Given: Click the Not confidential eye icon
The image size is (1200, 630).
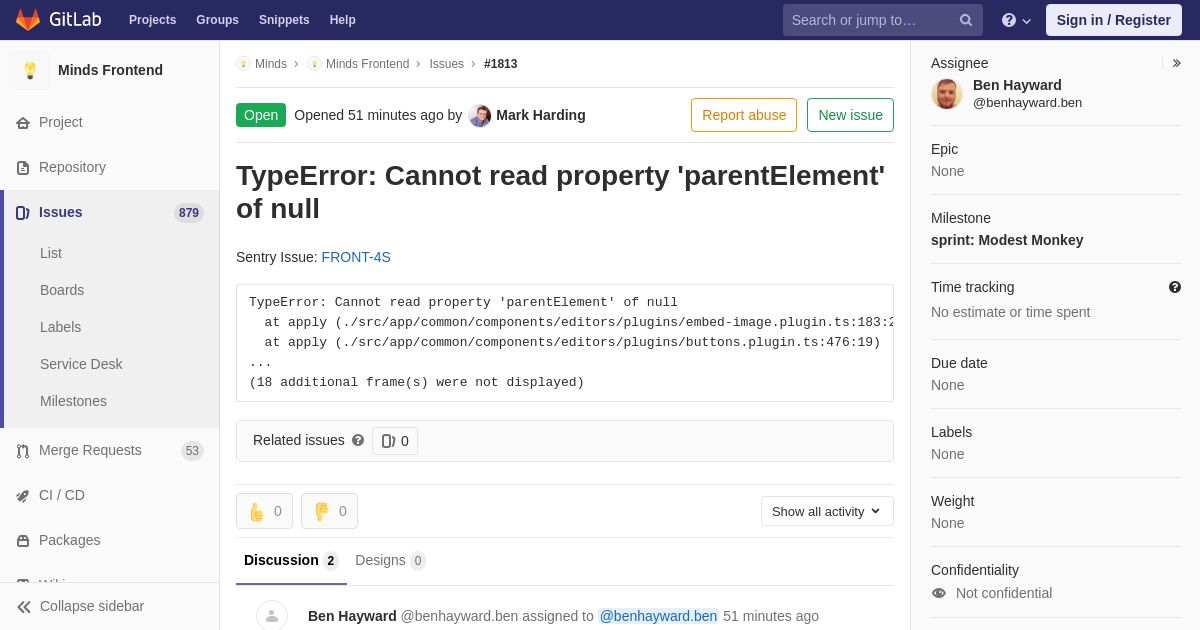Looking at the screenshot, I should pos(939,593).
